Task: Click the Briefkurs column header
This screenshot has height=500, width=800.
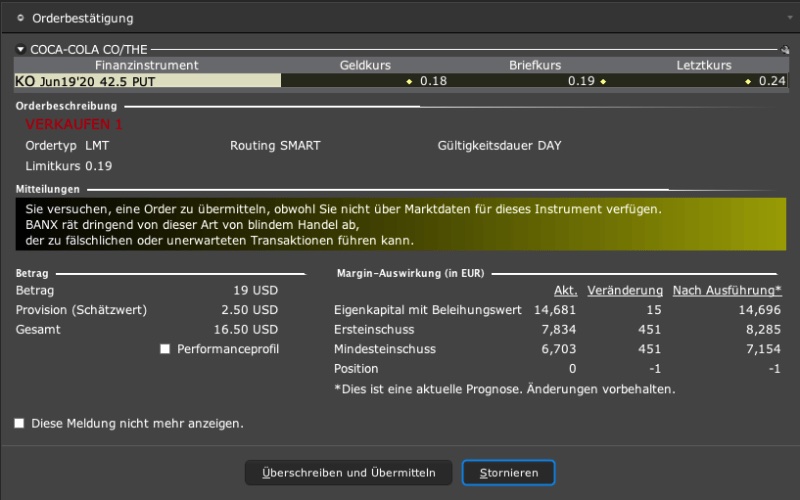Action: [535, 65]
